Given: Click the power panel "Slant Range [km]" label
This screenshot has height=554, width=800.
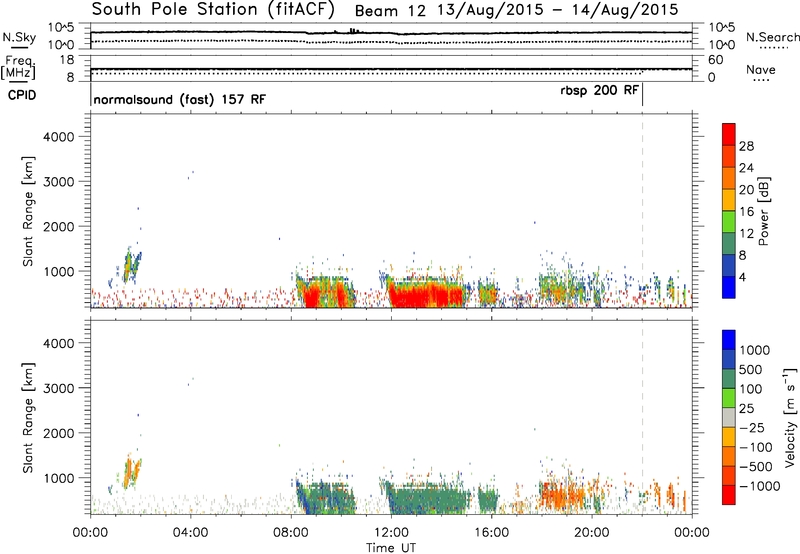Looking at the screenshot, I should tap(28, 211).
